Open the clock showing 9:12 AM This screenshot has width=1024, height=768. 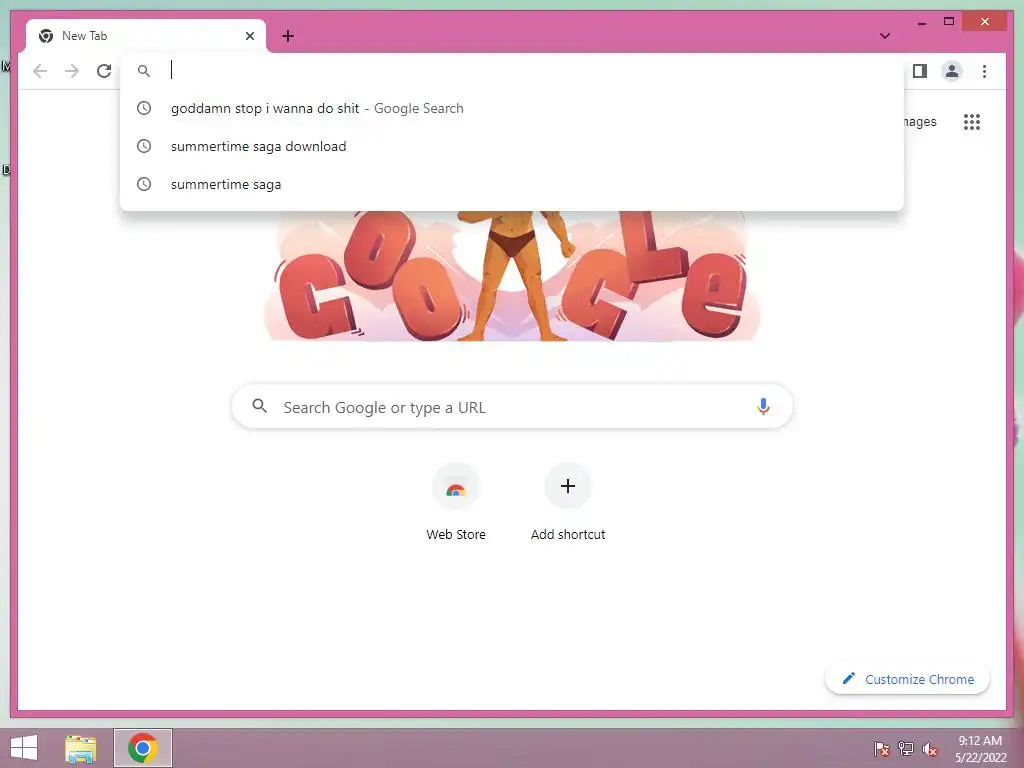point(980,749)
